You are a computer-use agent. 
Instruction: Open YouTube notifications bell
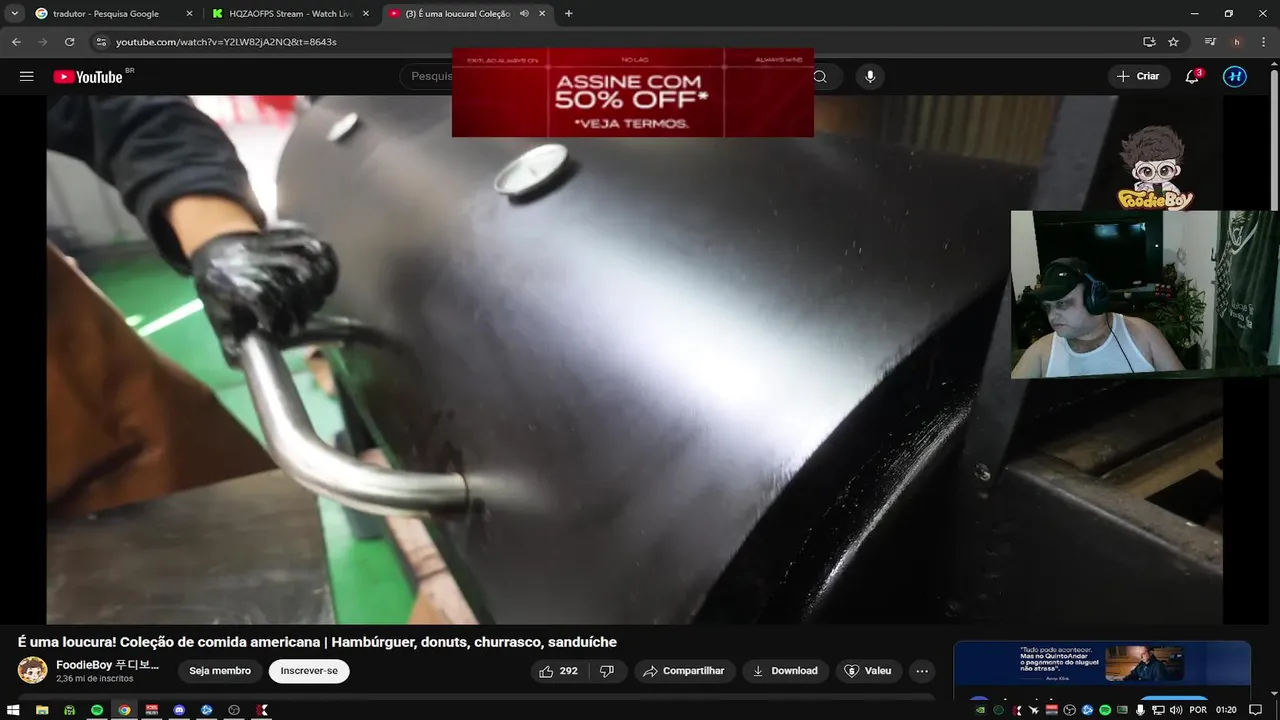click(1192, 77)
